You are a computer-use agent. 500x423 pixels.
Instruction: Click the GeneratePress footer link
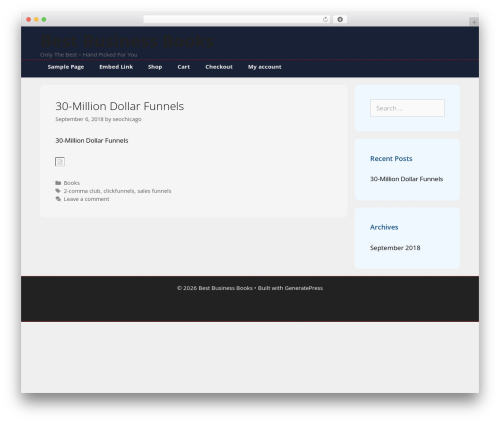pyautogui.click(x=304, y=288)
